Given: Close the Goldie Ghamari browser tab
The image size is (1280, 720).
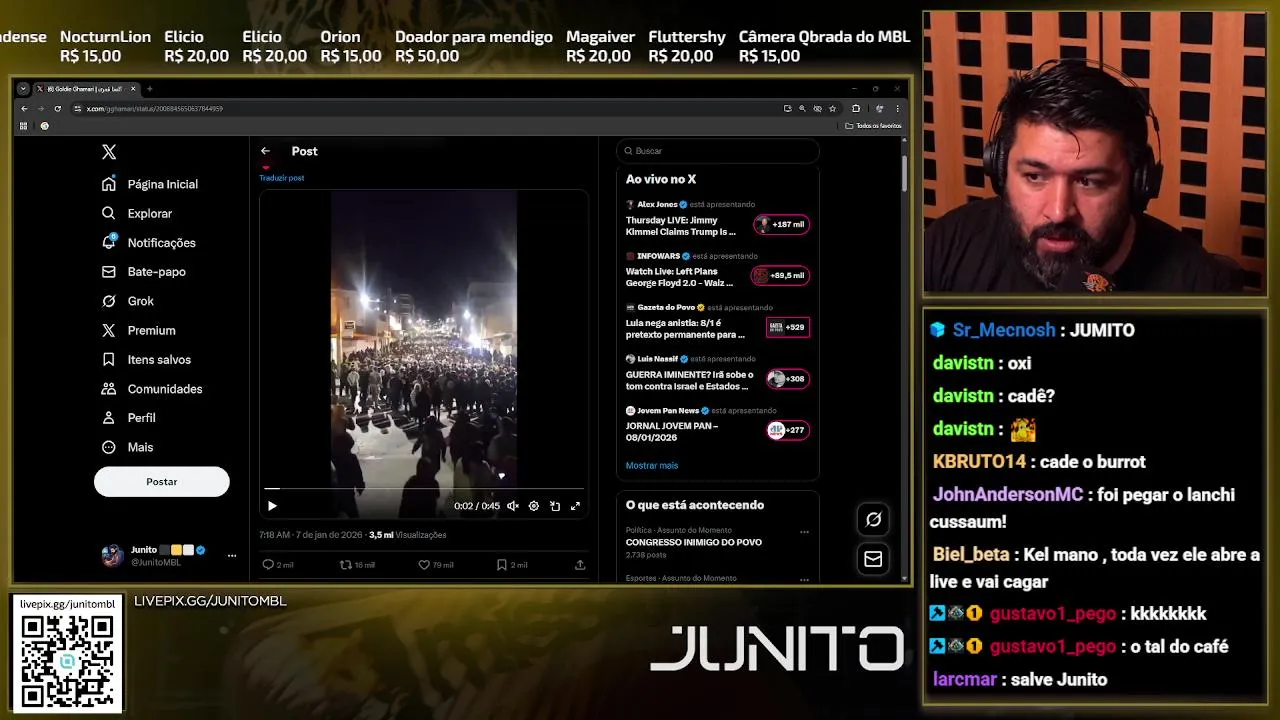Looking at the screenshot, I should [133, 89].
